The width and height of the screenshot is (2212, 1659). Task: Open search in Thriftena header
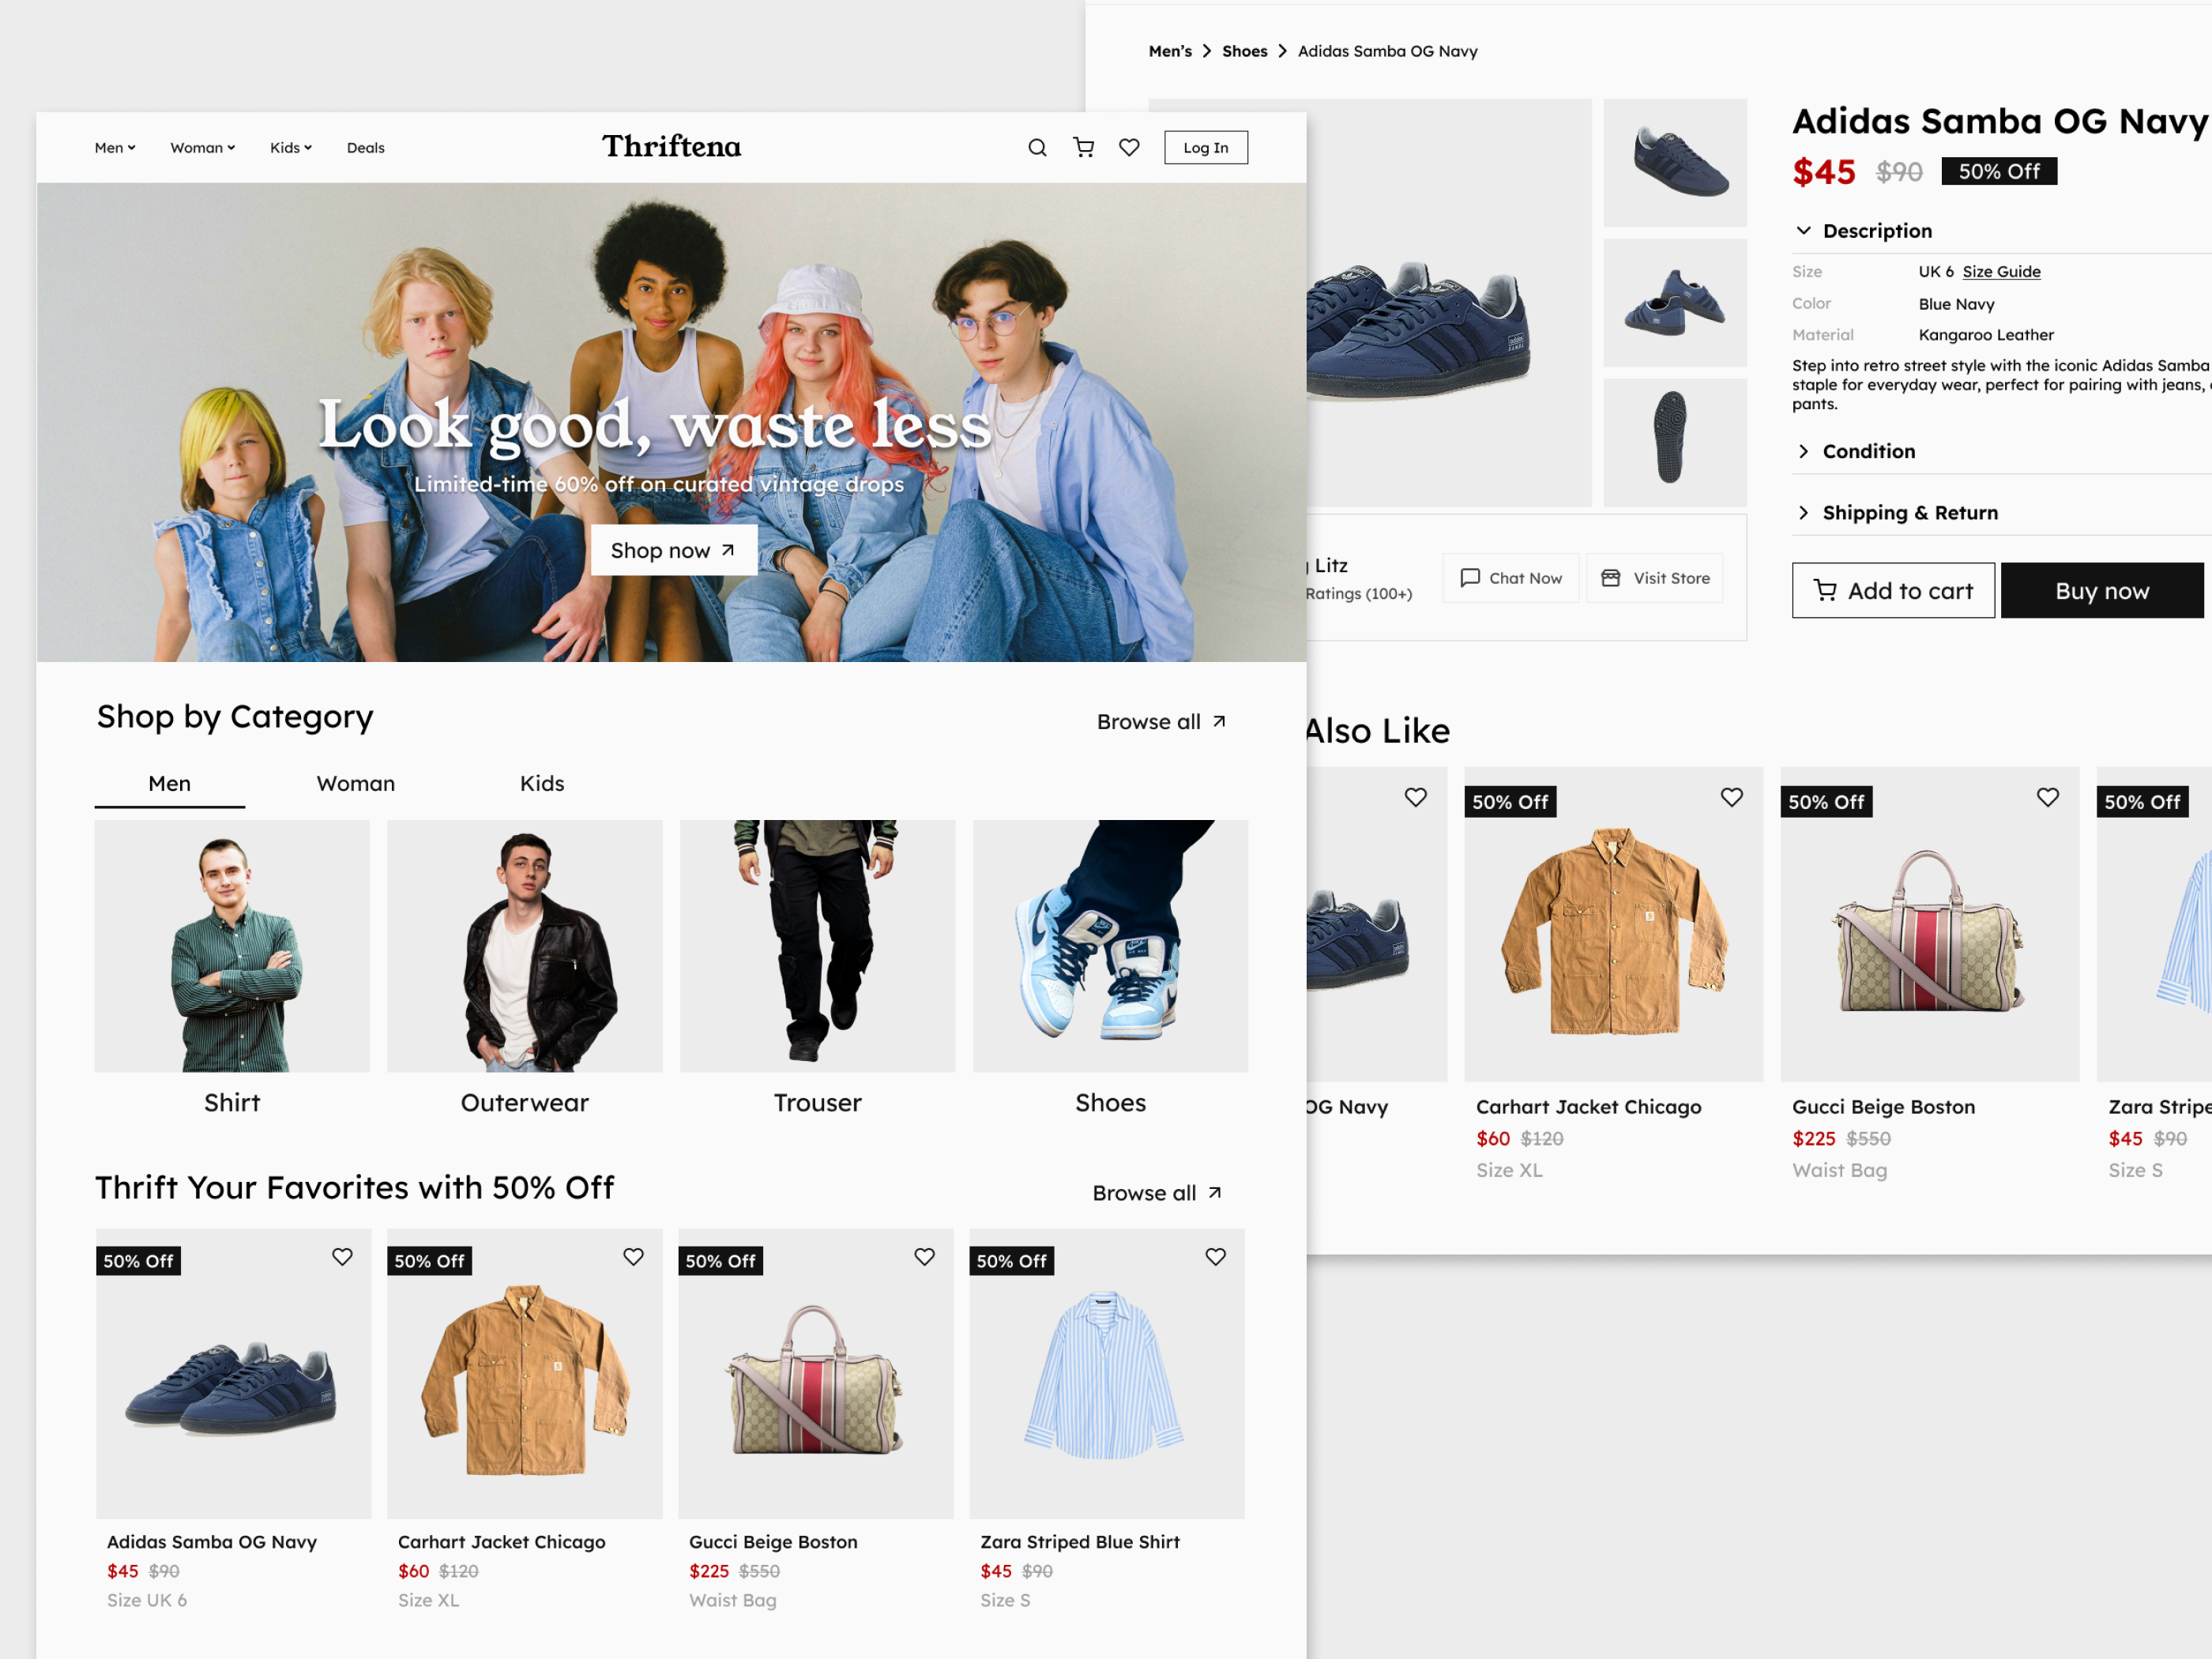pyautogui.click(x=1037, y=148)
